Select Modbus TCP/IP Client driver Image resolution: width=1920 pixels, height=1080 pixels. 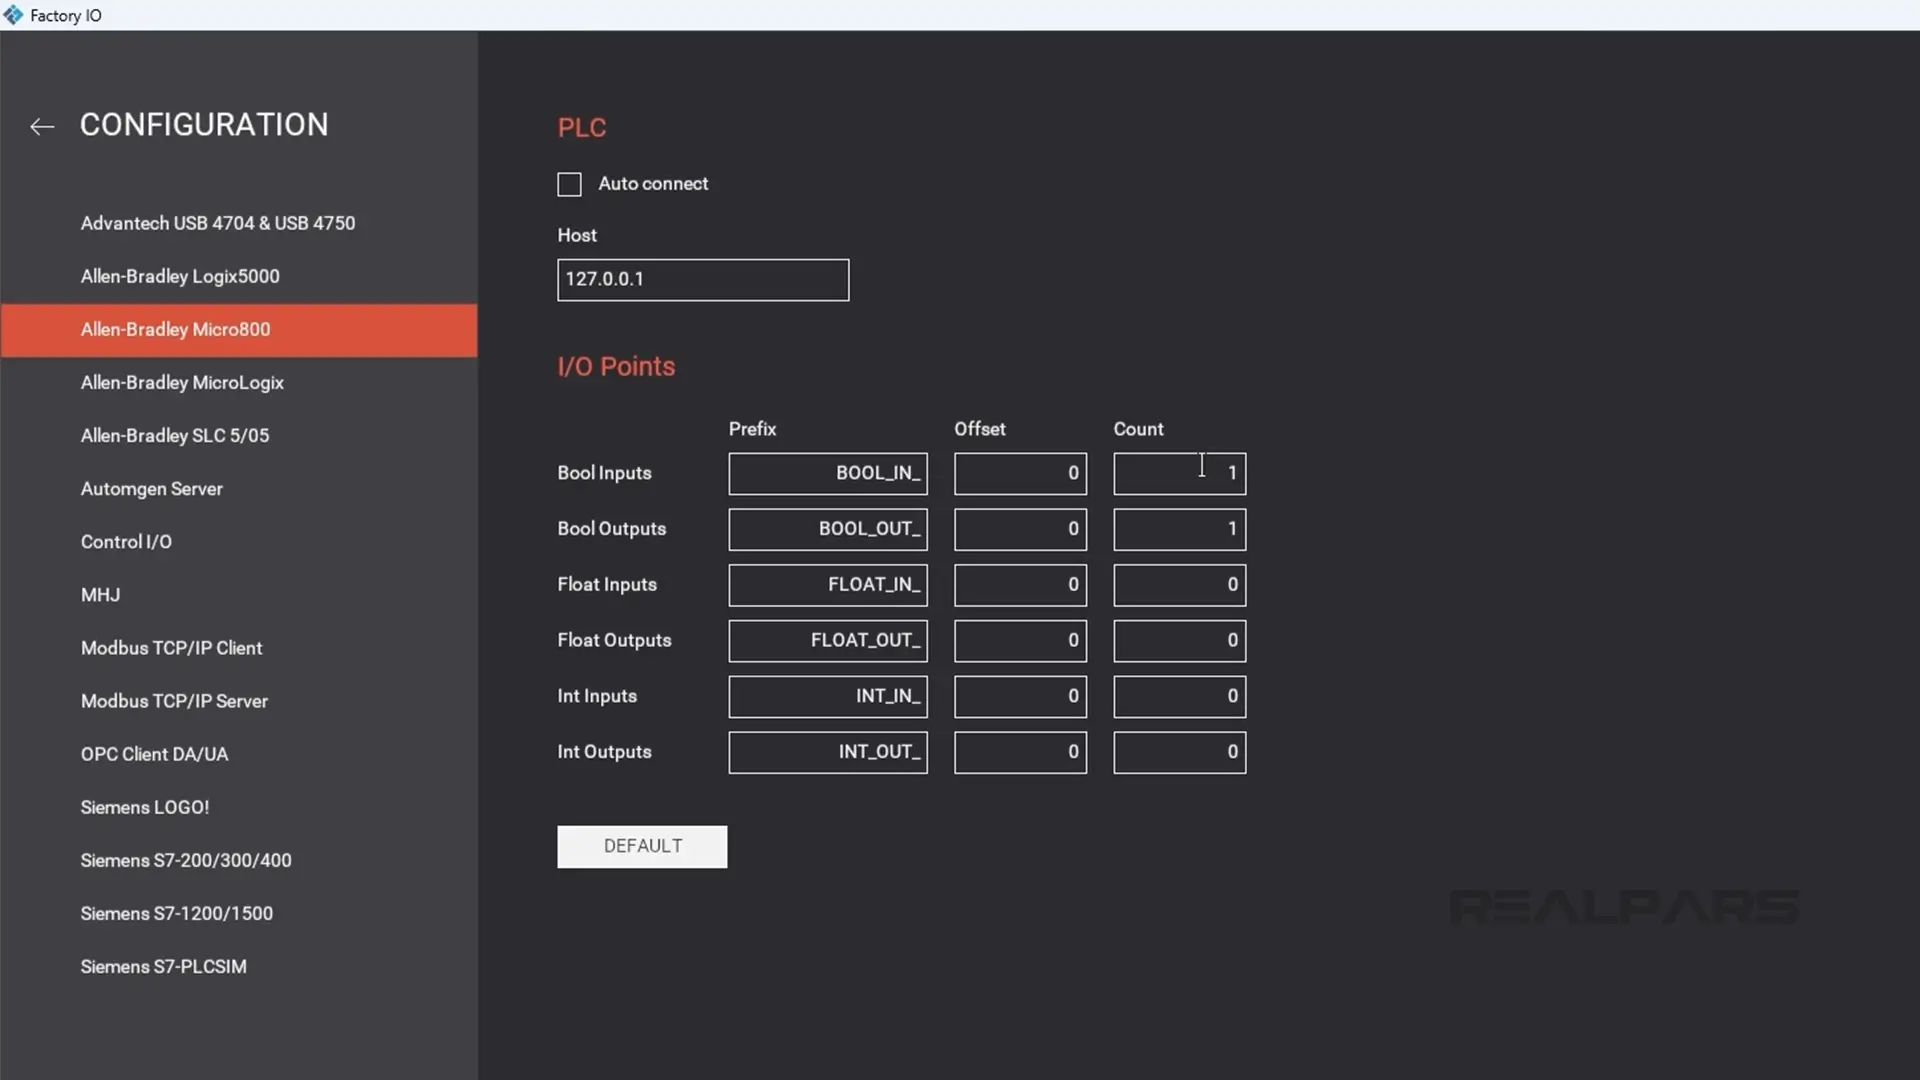pos(238,648)
